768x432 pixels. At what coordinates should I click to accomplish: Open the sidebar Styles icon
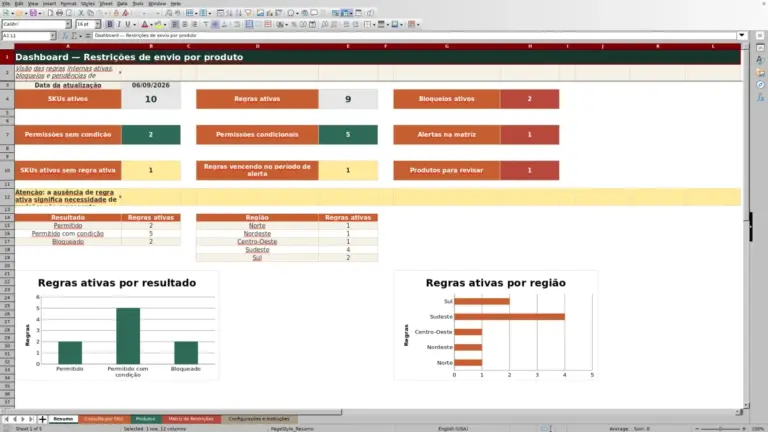pos(760,60)
